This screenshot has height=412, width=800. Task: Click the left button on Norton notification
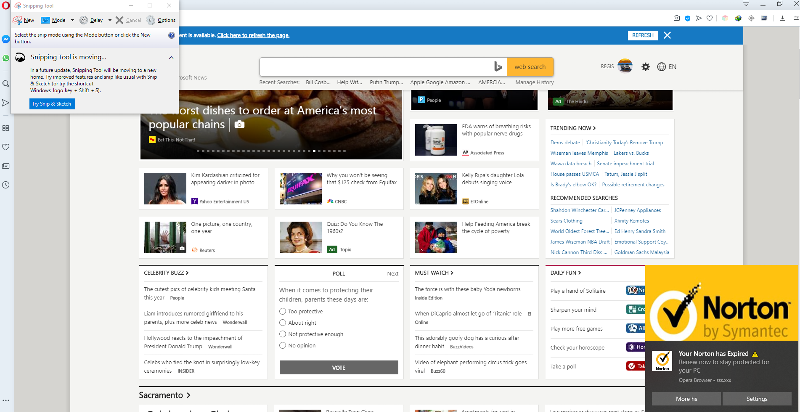686,399
